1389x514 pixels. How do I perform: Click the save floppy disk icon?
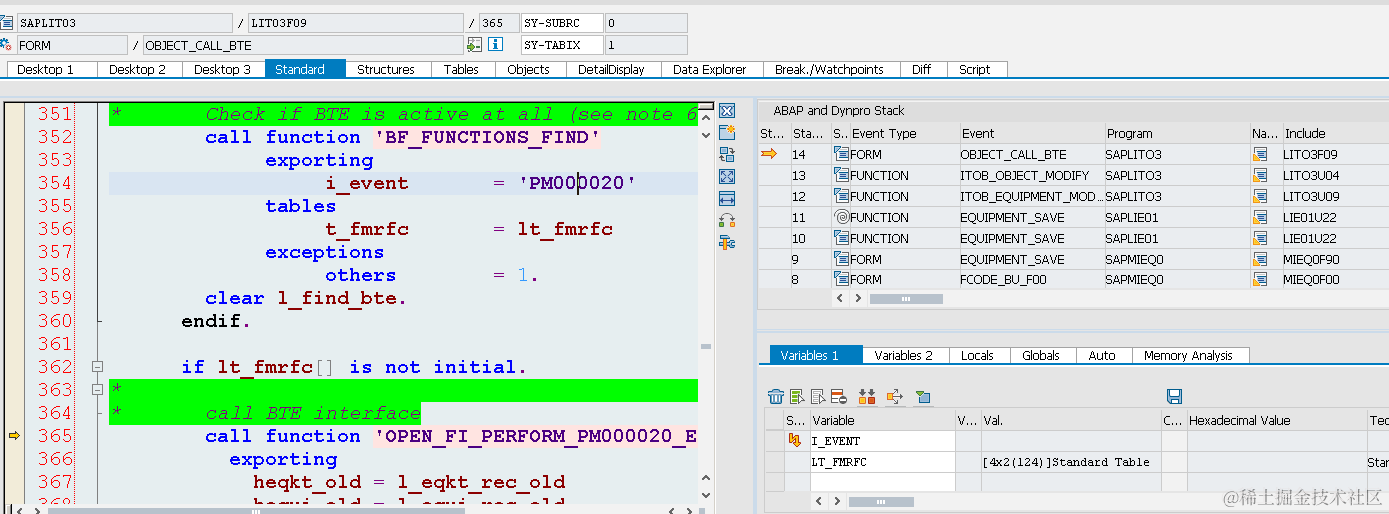(x=1175, y=396)
